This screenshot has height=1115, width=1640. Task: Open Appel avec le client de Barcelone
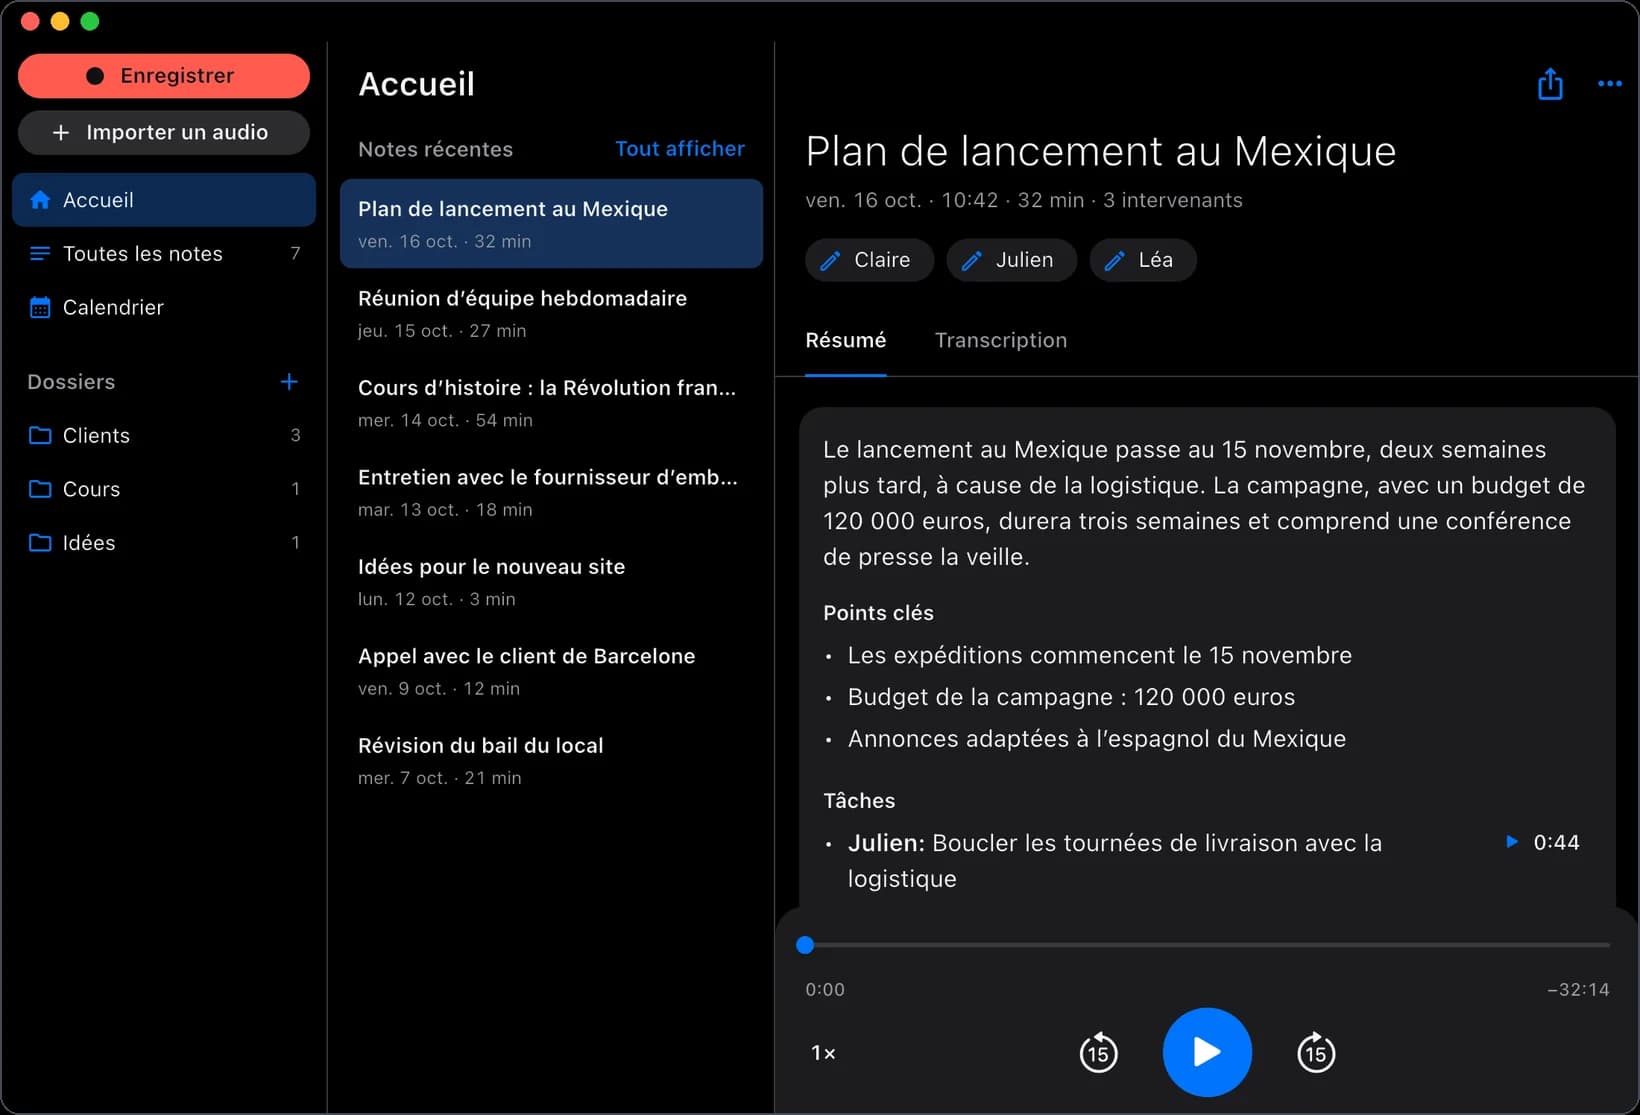[551, 671]
